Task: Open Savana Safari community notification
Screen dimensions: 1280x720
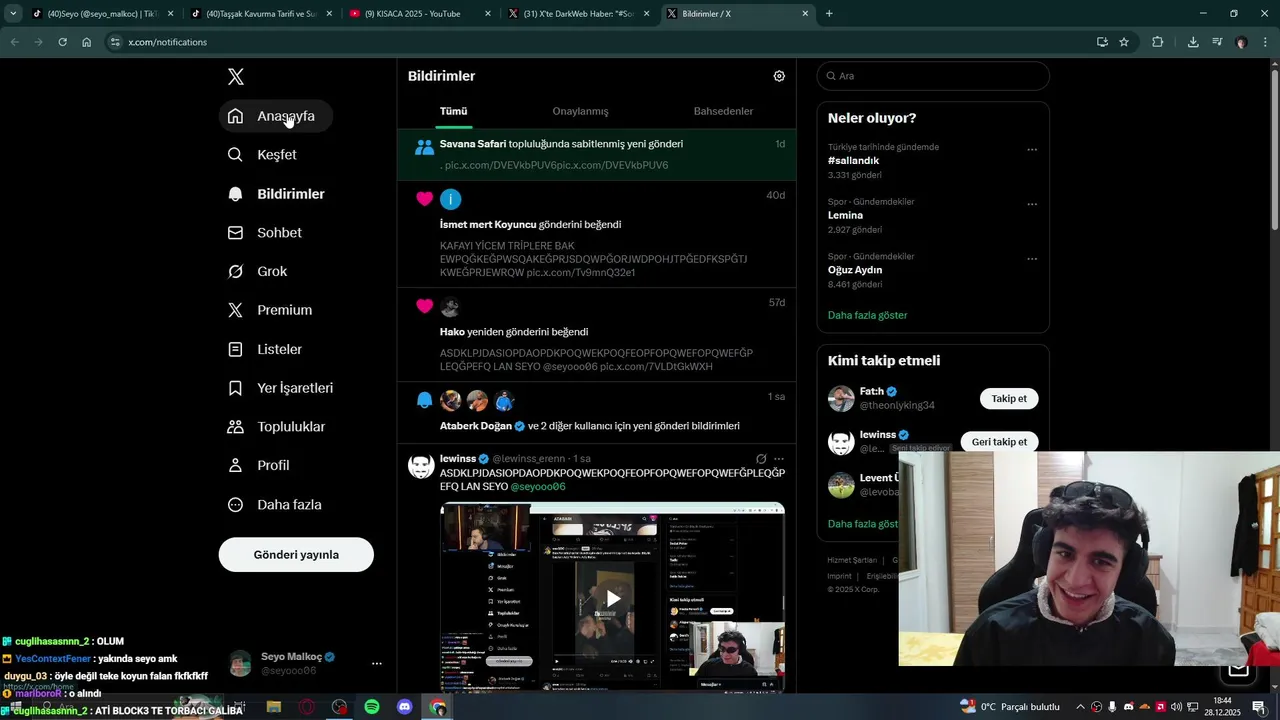Action: pos(597,154)
